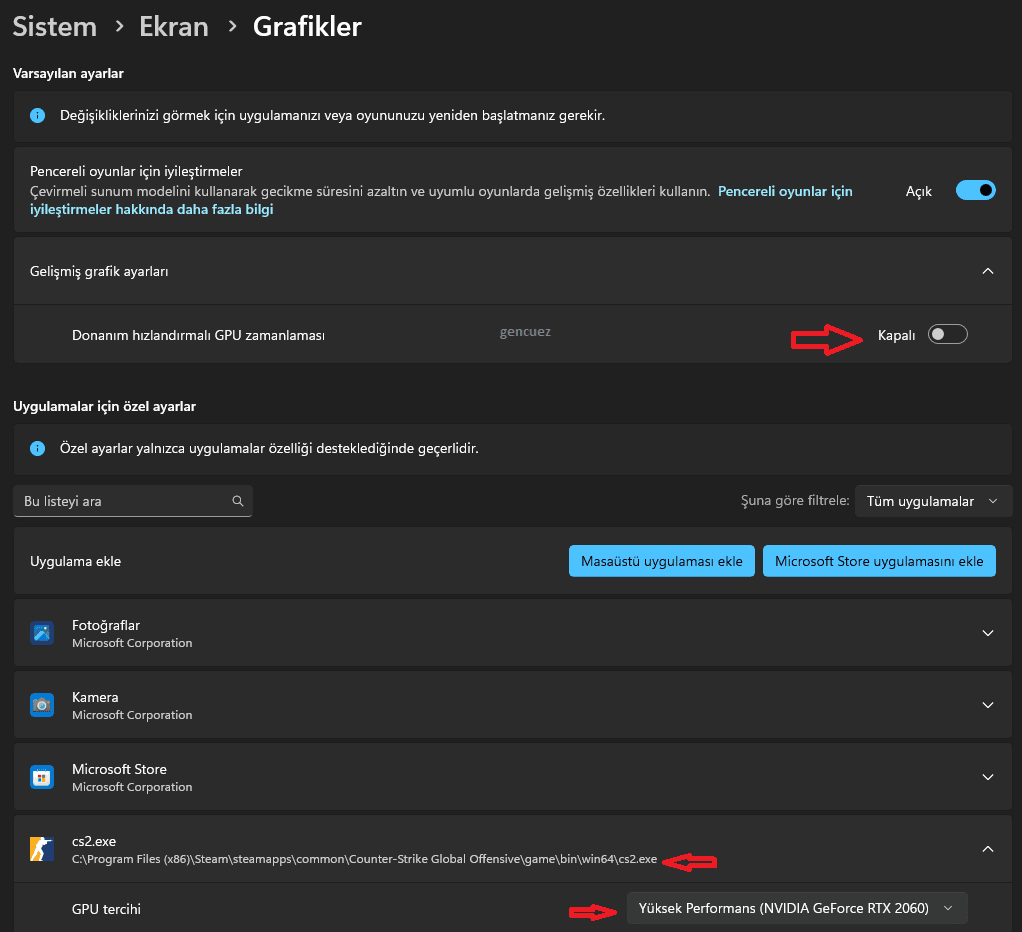Collapse Gelişmiş grafik ayarları section
Viewport: 1022px width, 932px height.
987,271
